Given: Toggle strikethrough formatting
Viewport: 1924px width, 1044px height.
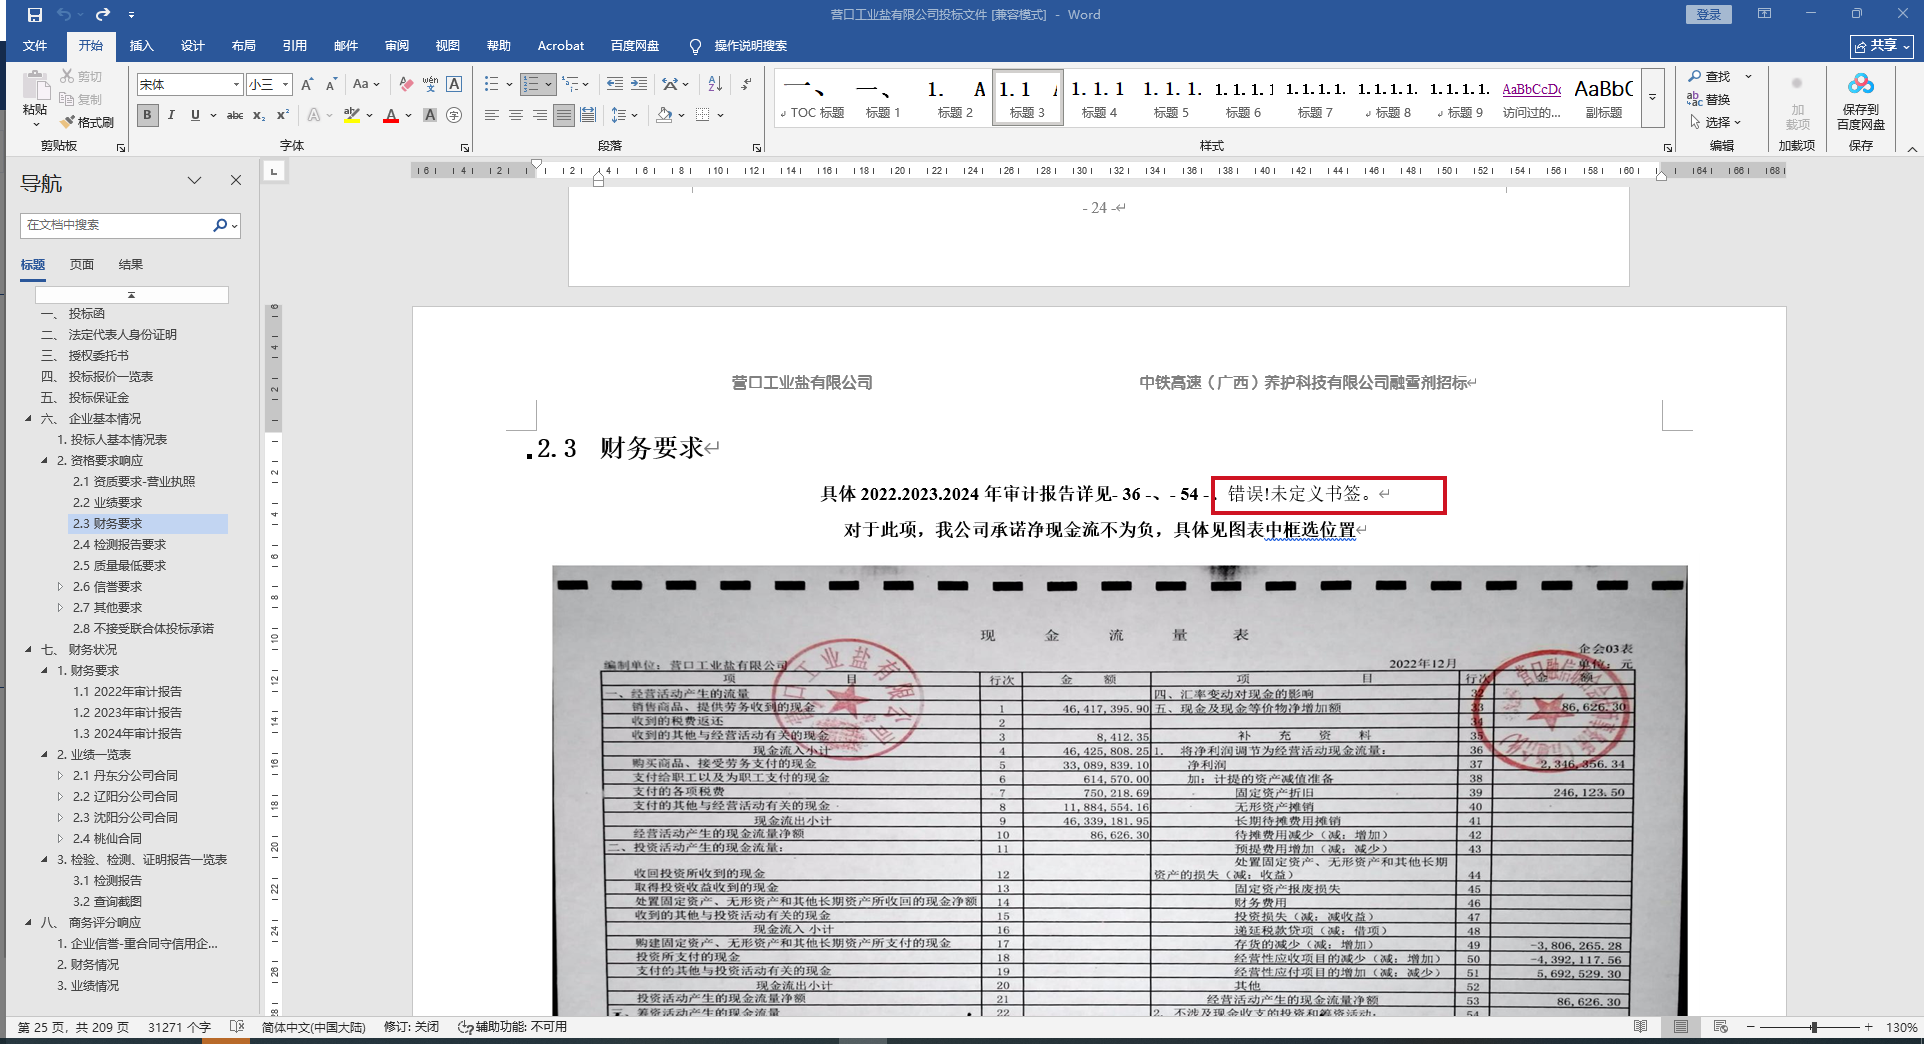Looking at the screenshot, I should point(235,115).
